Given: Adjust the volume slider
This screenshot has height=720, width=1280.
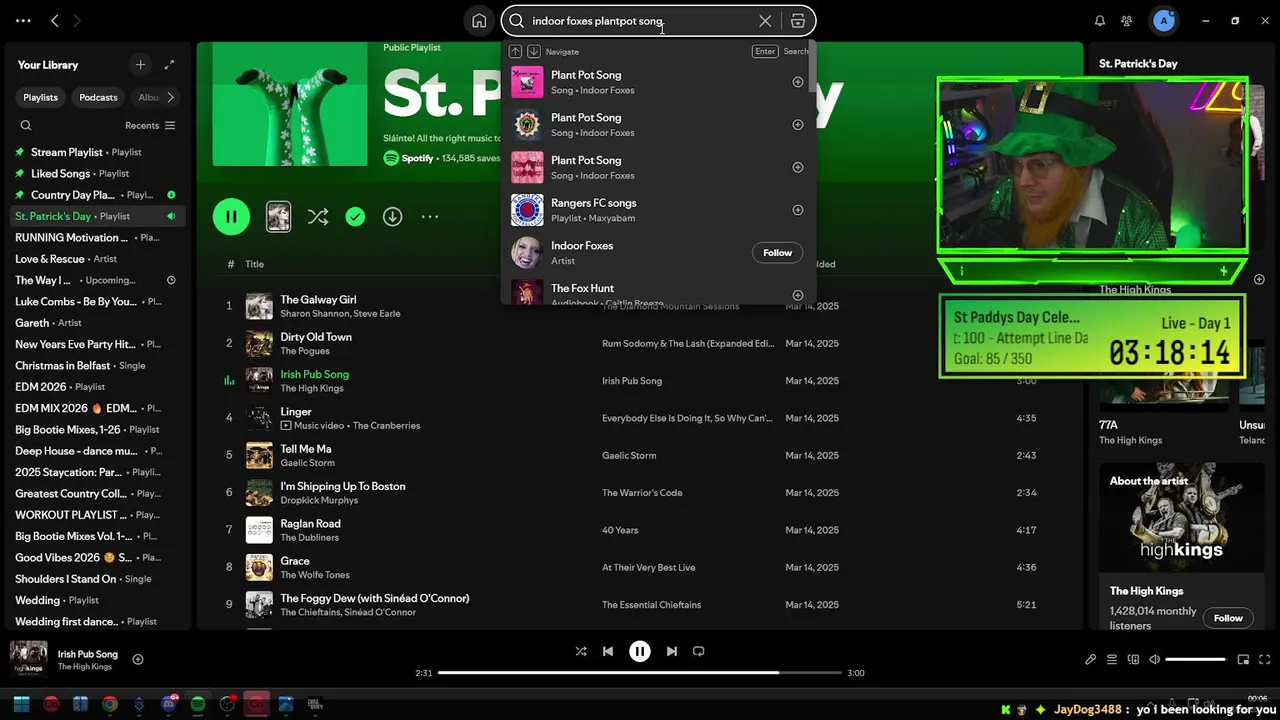Looking at the screenshot, I should coord(1195,659).
